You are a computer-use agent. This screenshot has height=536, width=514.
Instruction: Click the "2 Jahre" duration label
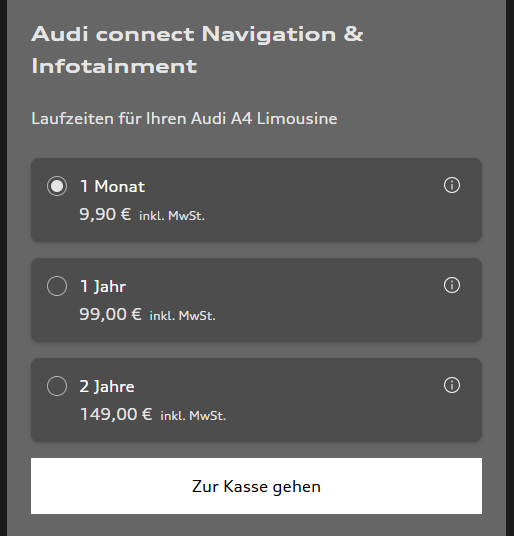coord(107,387)
